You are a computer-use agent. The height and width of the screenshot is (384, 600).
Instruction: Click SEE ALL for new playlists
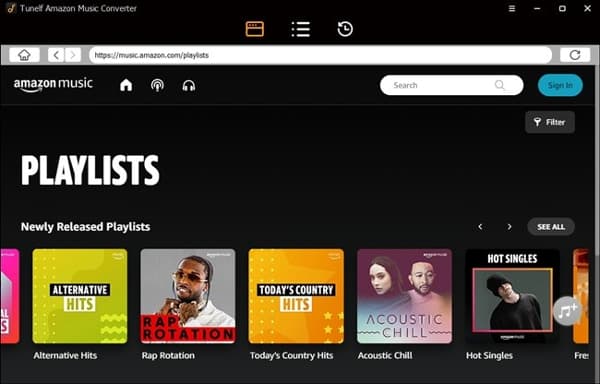551,227
